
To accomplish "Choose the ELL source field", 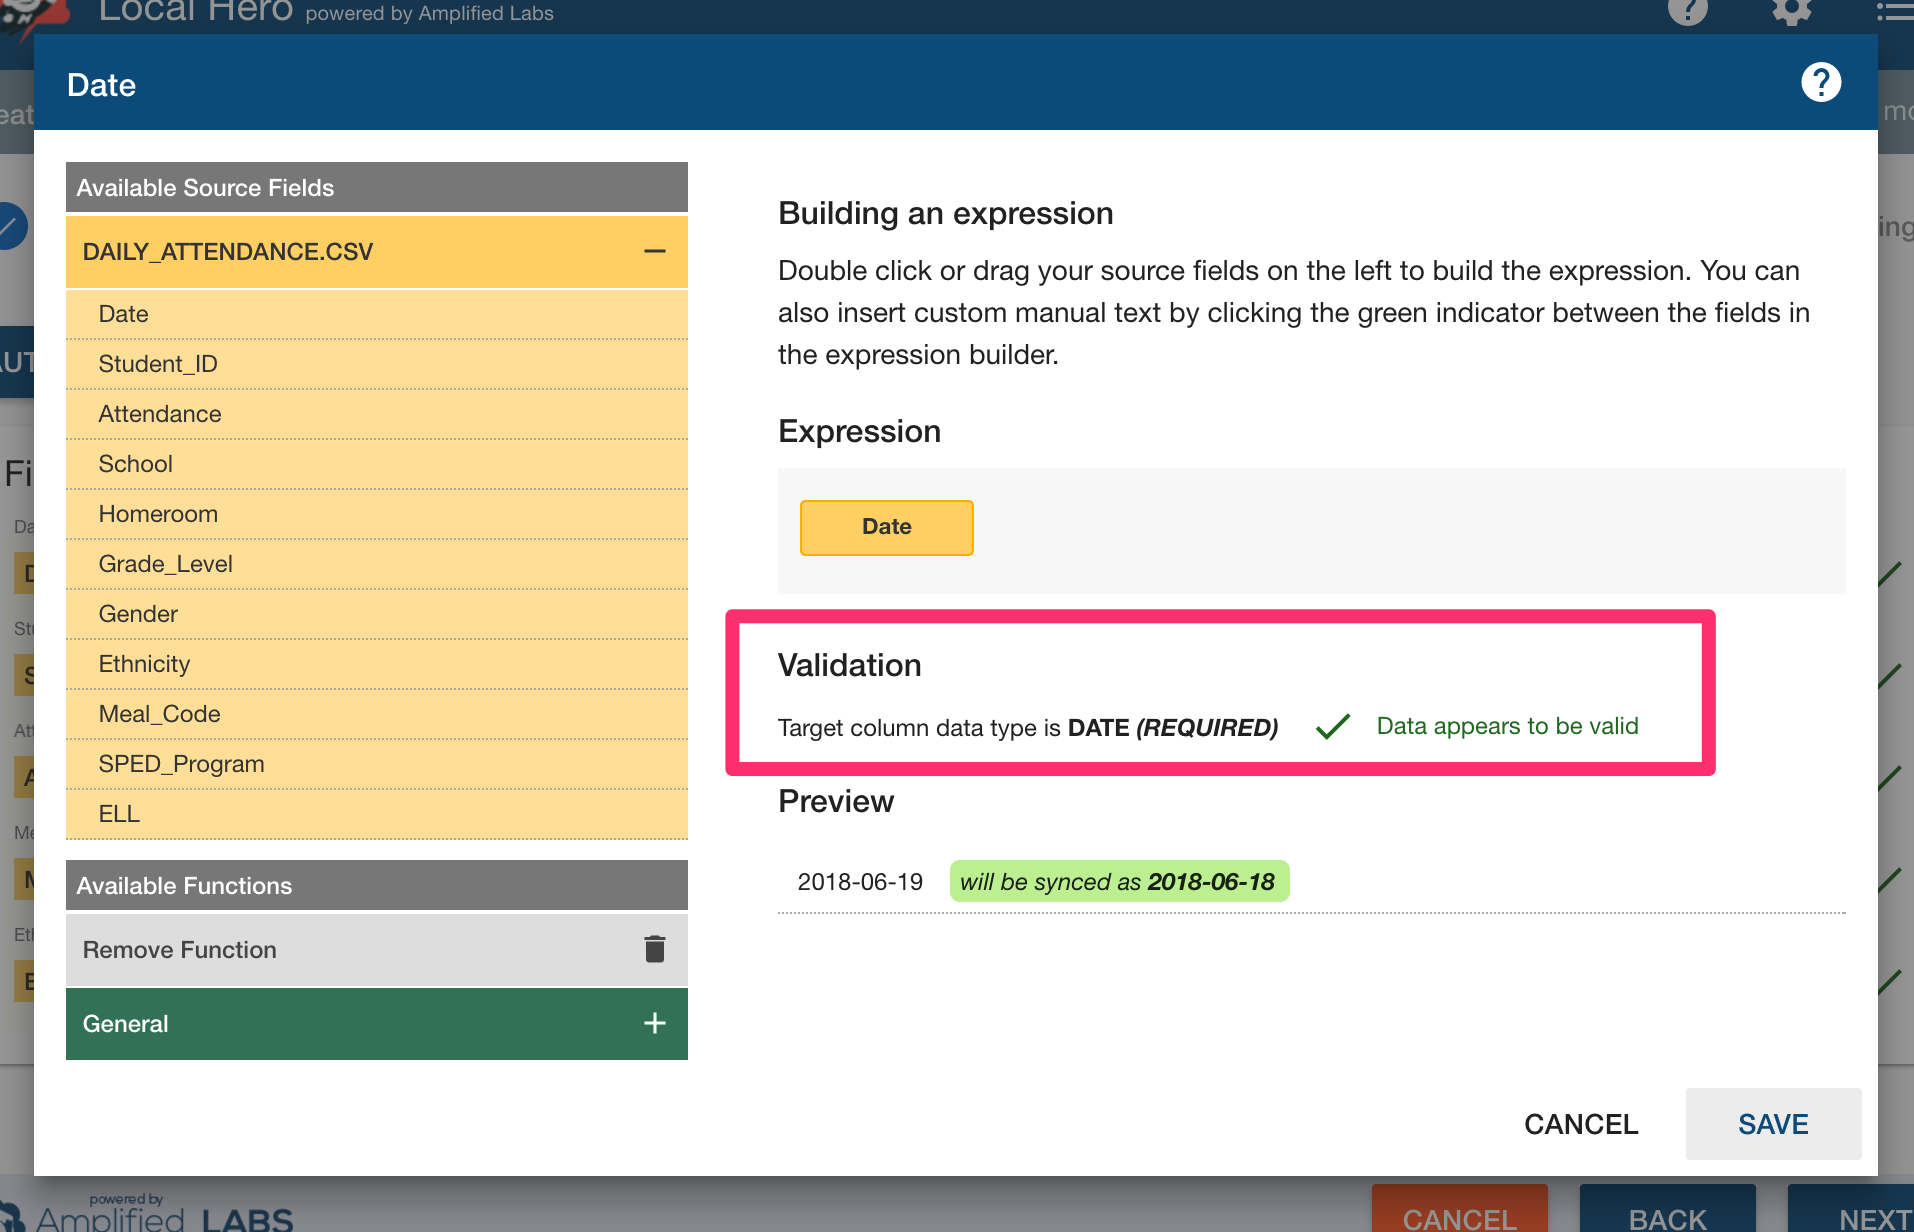I will coord(119,814).
